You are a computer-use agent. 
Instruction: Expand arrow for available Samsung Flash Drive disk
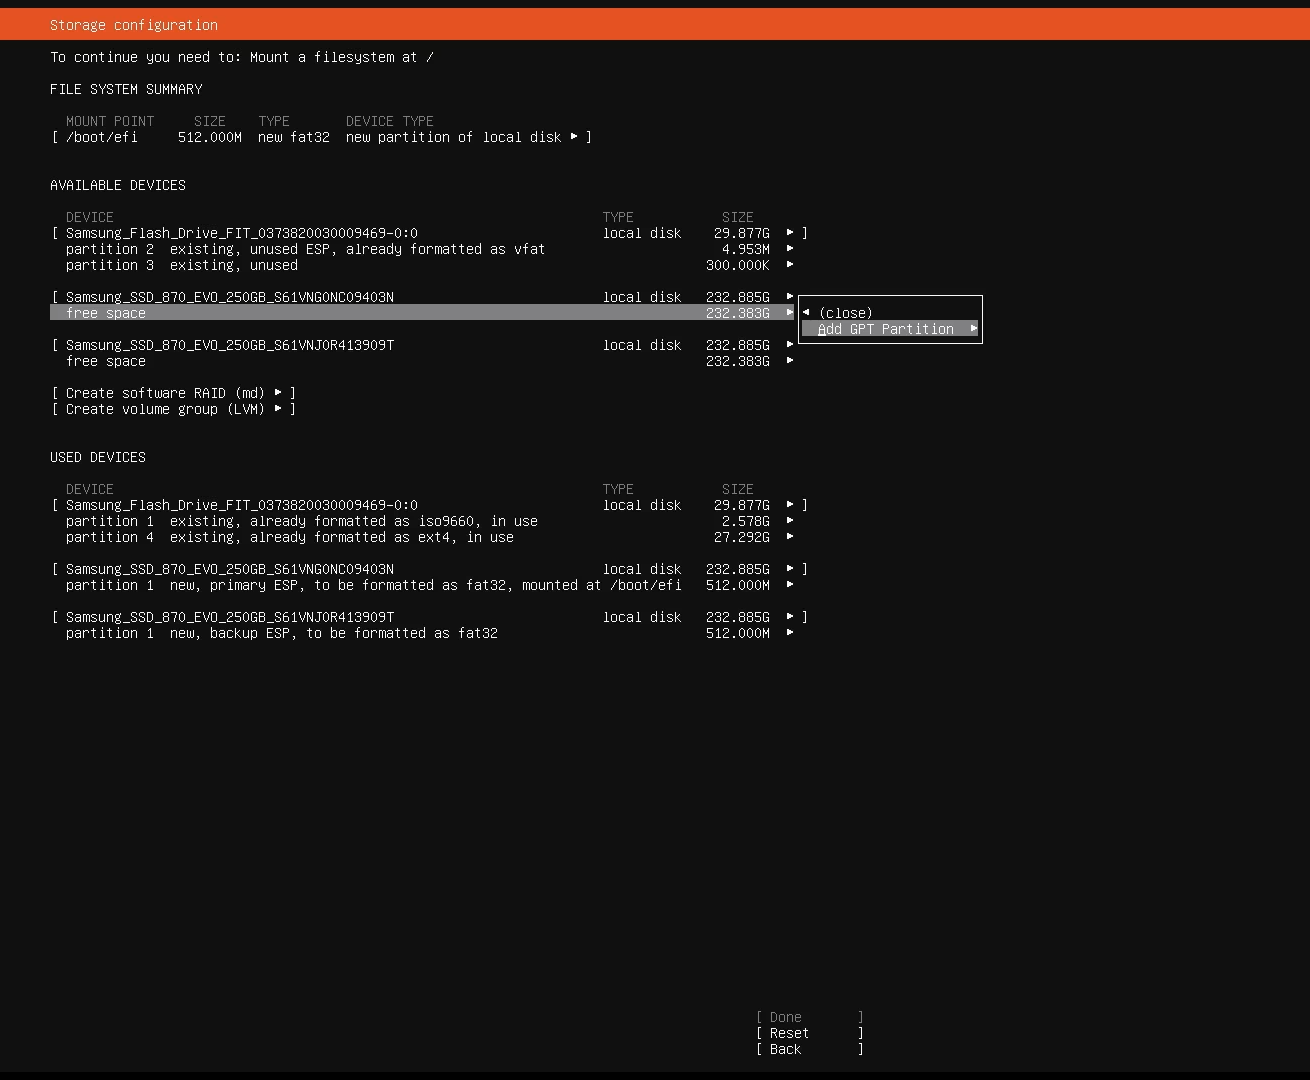tap(790, 233)
